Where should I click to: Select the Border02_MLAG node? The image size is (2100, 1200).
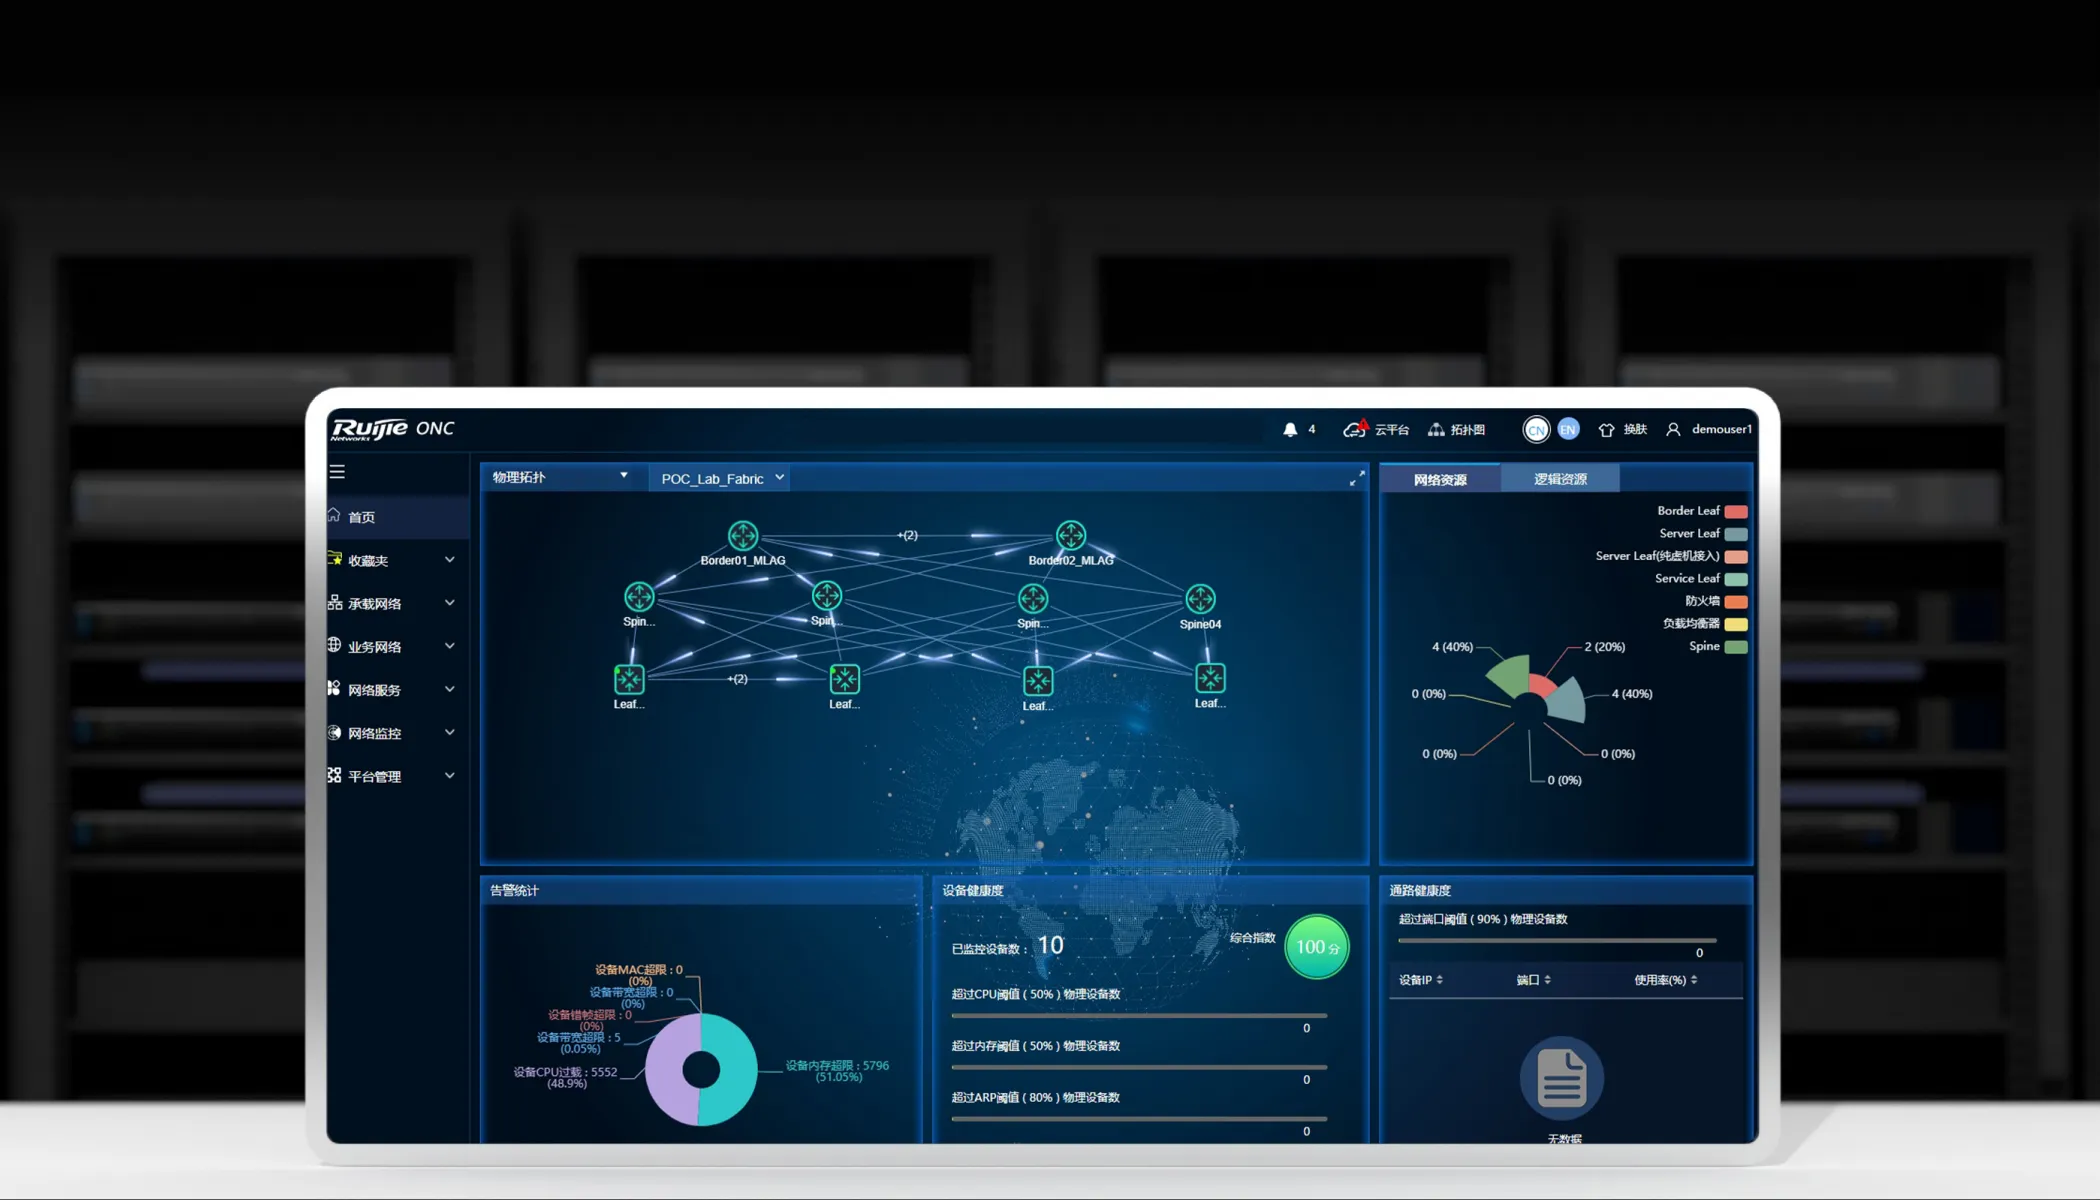[x=1071, y=536]
